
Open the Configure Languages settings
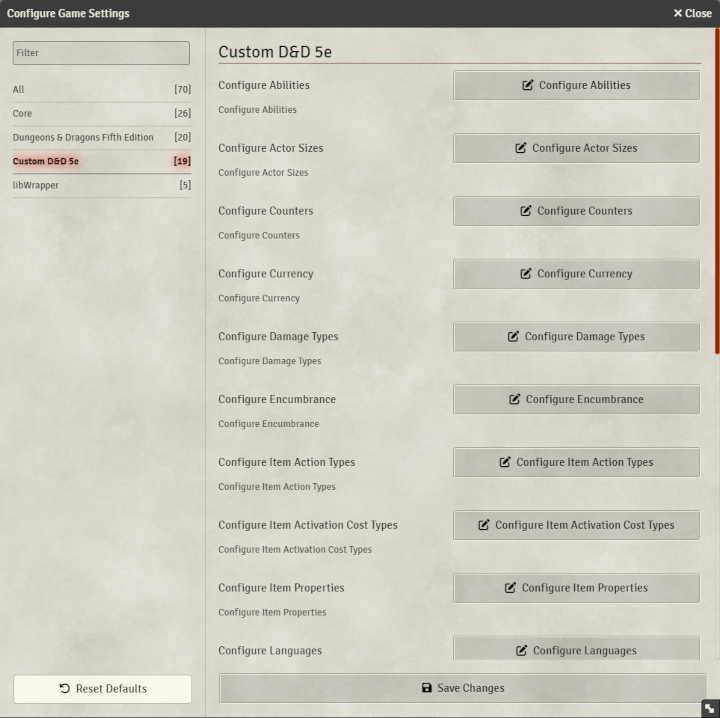[576, 648]
